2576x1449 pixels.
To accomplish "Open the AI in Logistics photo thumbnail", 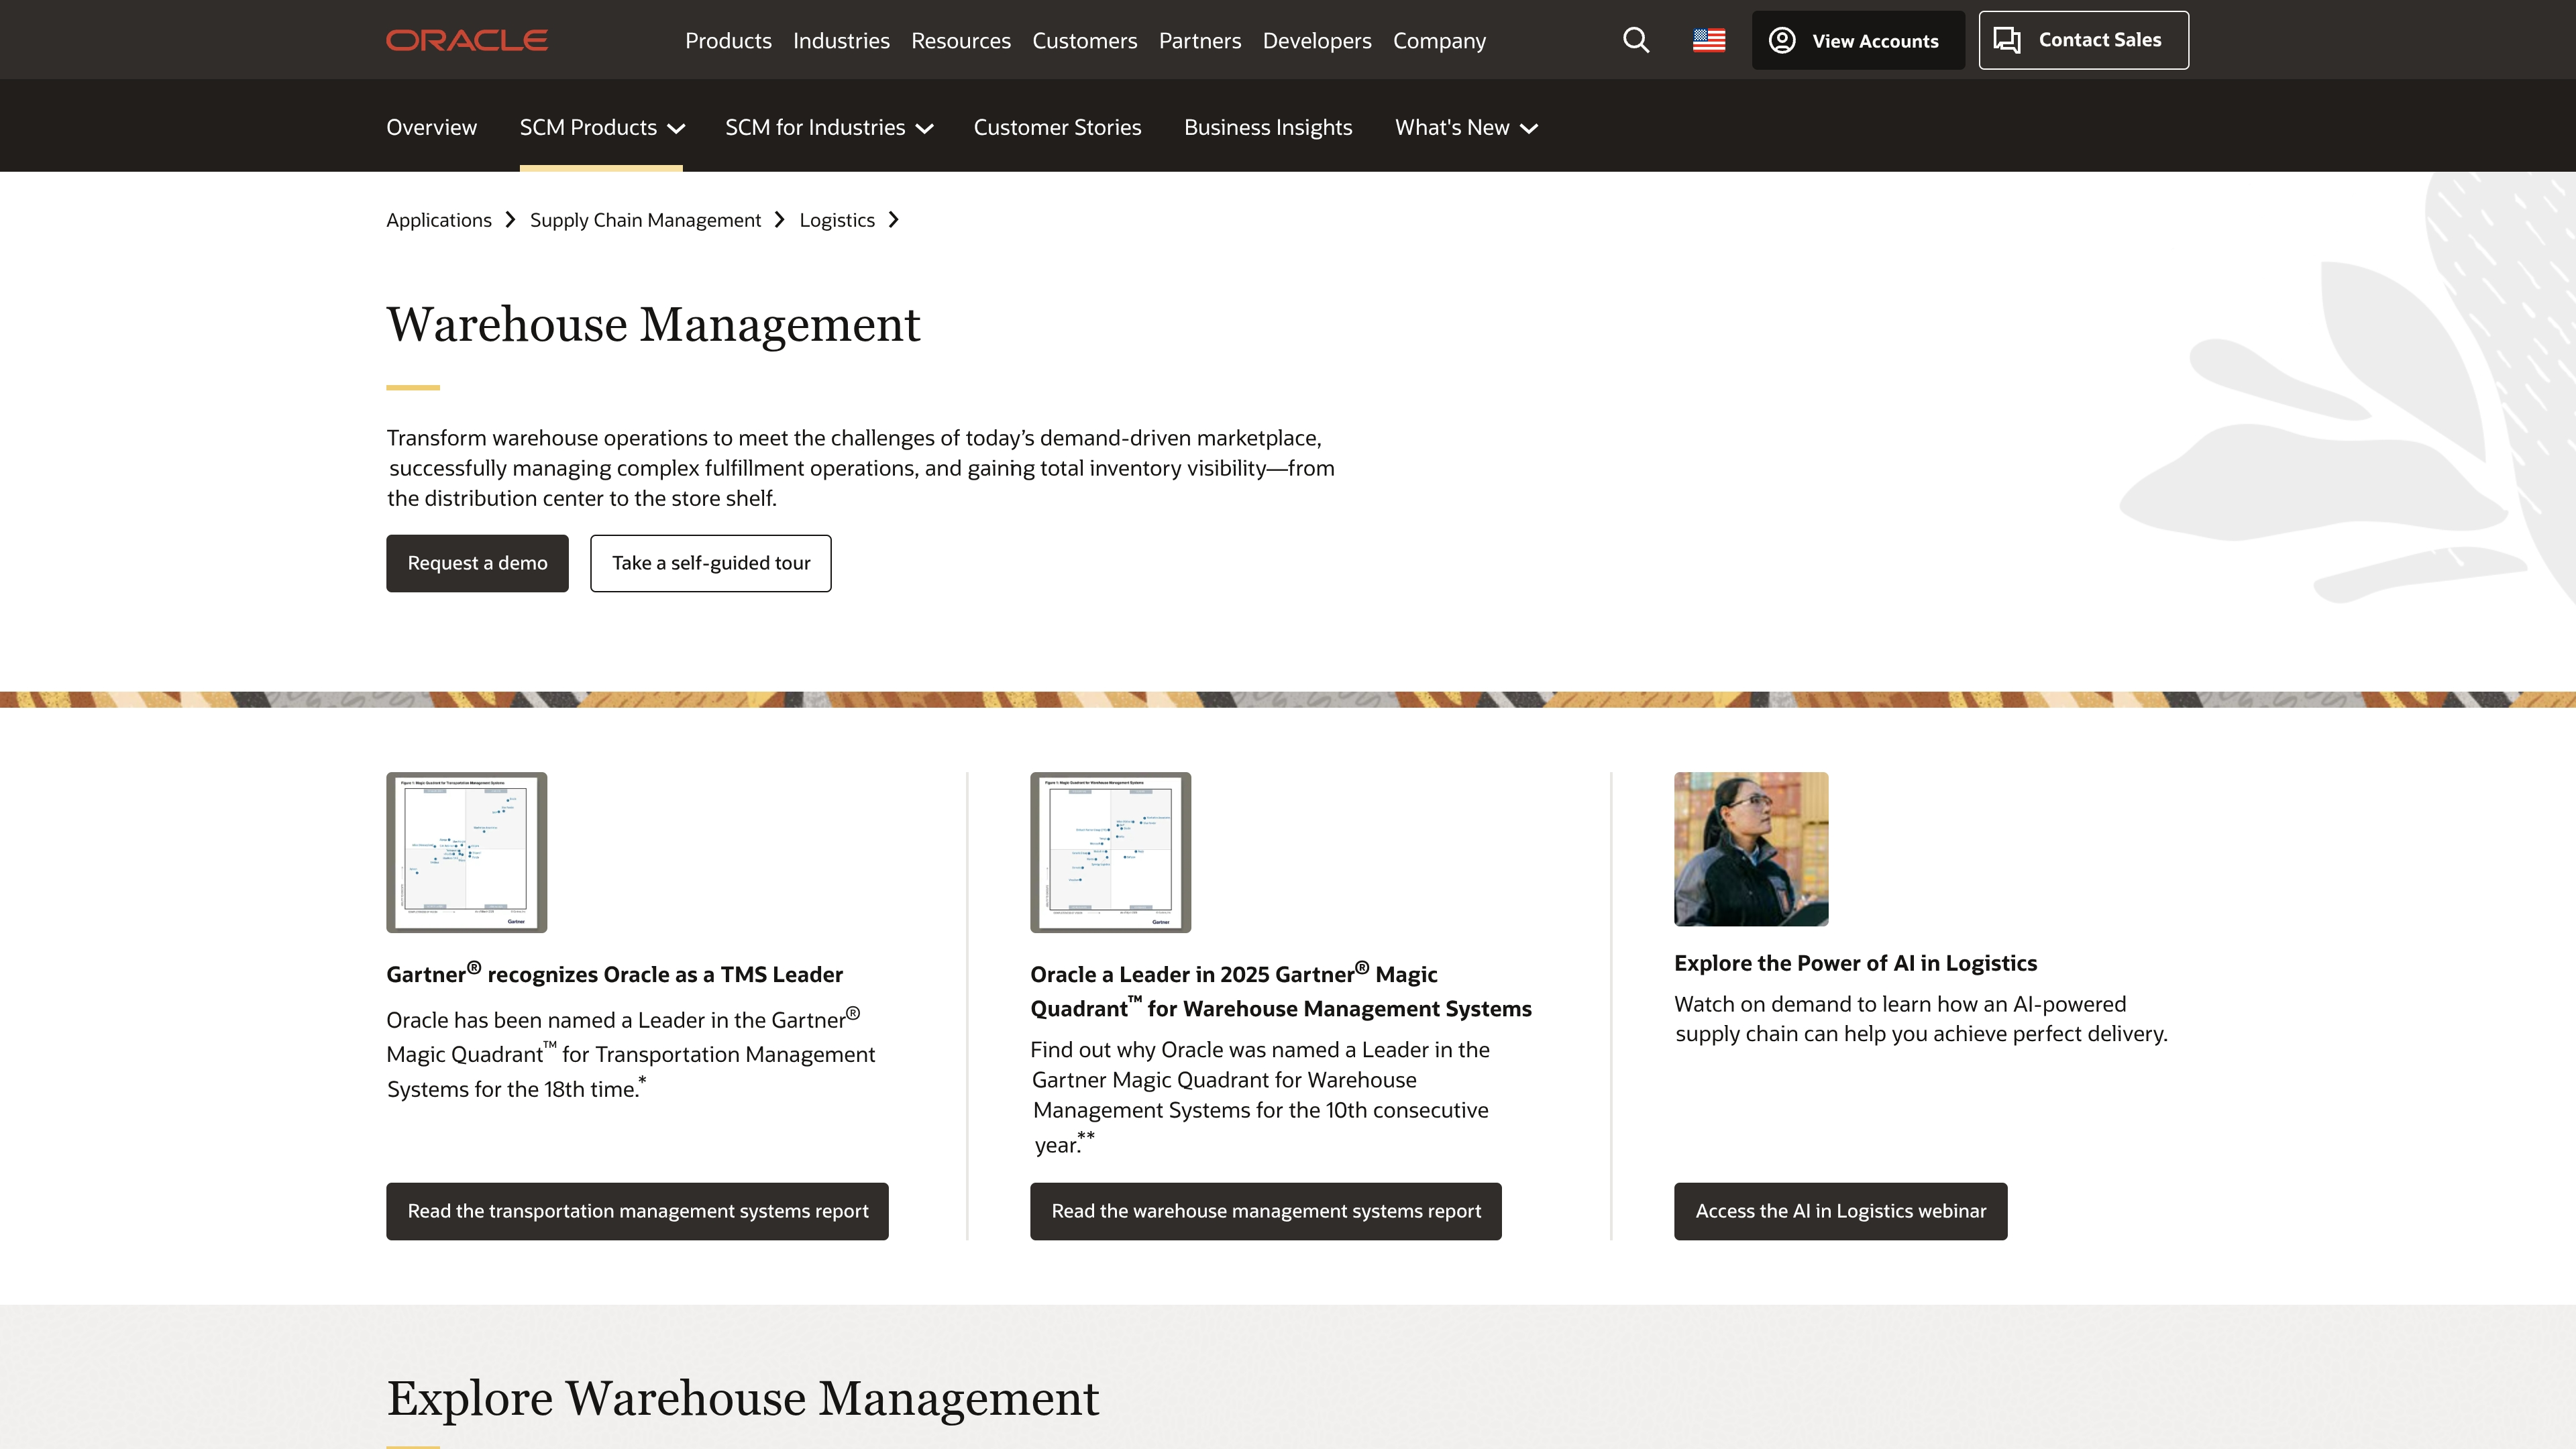I will click(1751, 849).
